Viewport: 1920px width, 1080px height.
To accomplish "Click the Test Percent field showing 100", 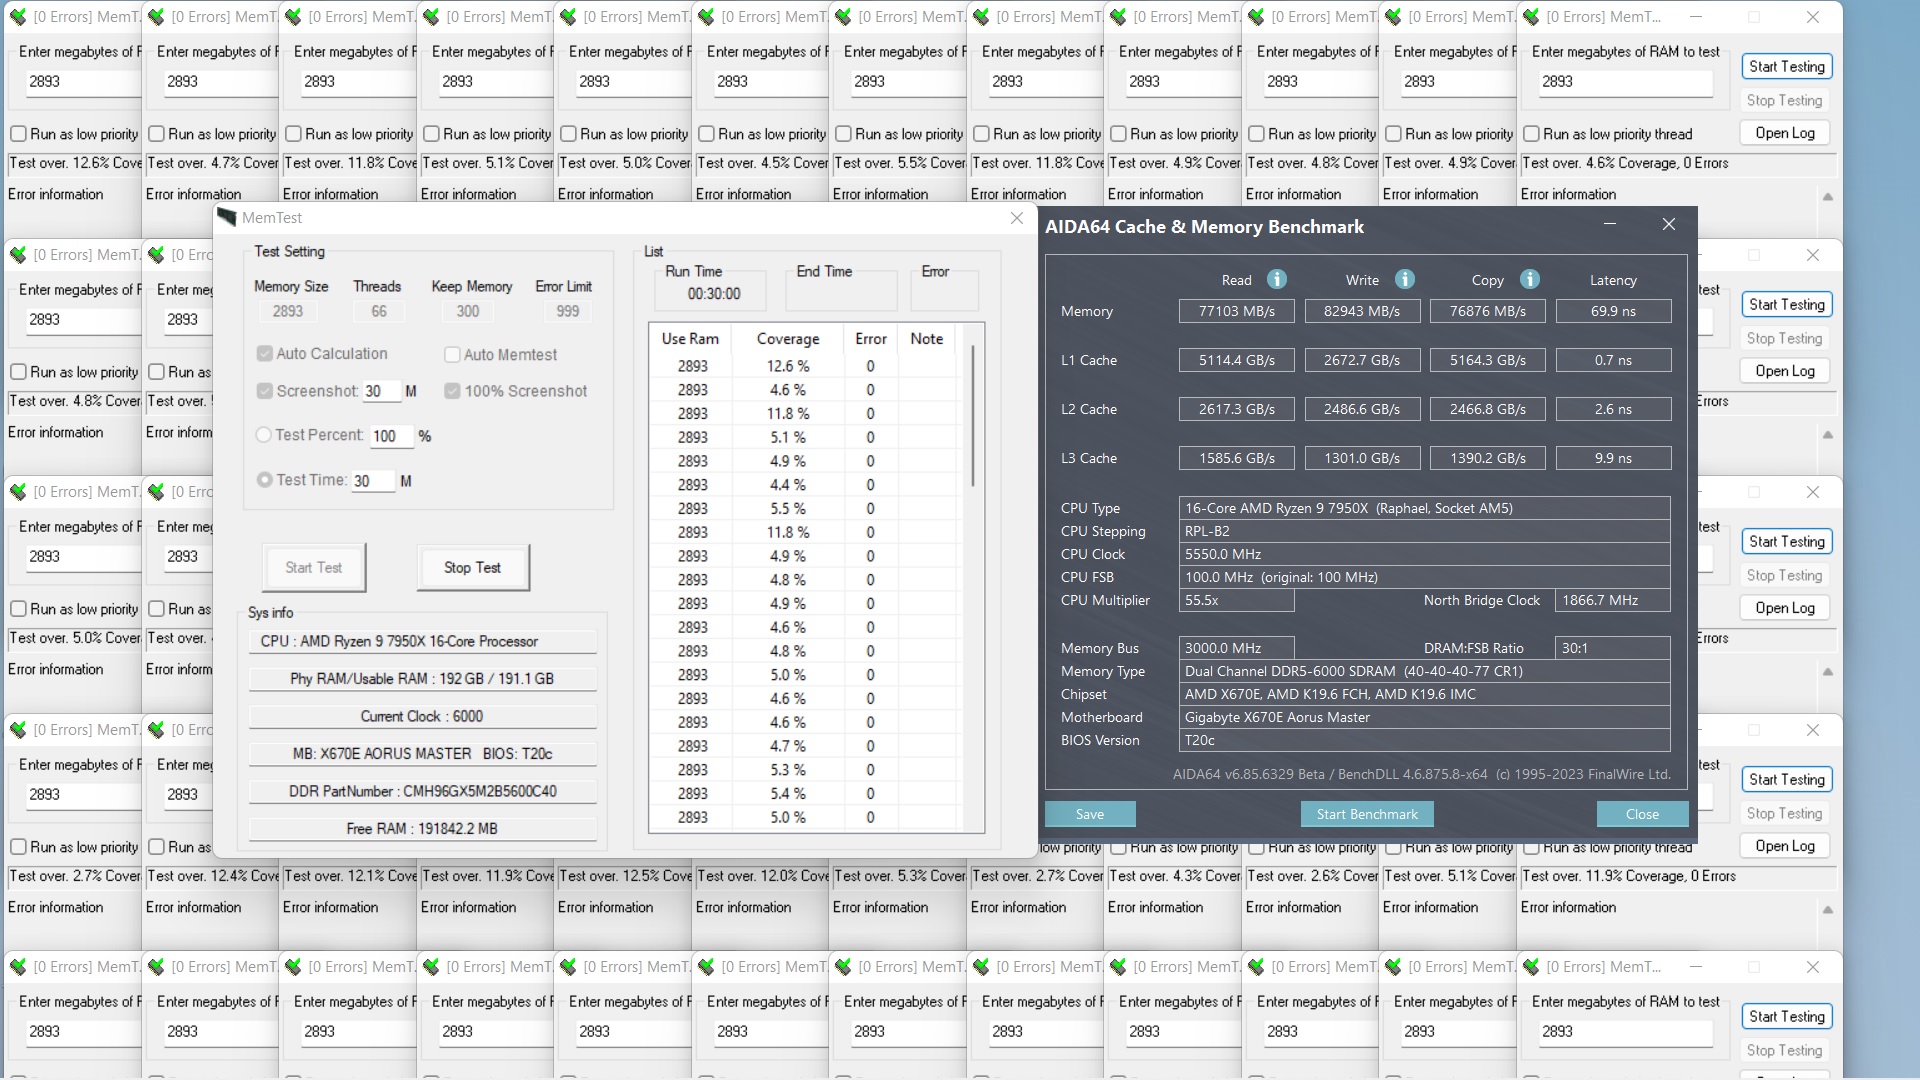I will click(391, 436).
